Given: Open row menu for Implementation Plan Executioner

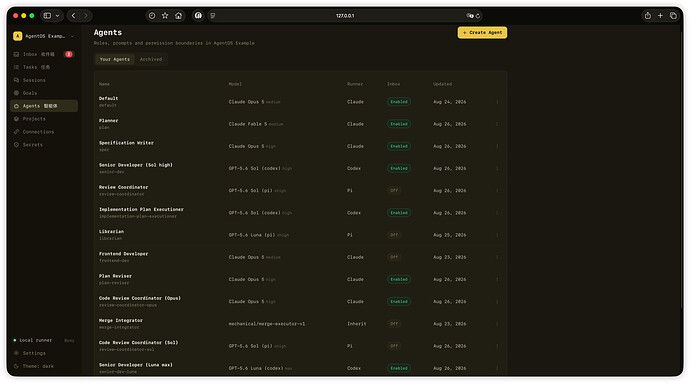Looking at the screenshot, I should tap(497, 213).
